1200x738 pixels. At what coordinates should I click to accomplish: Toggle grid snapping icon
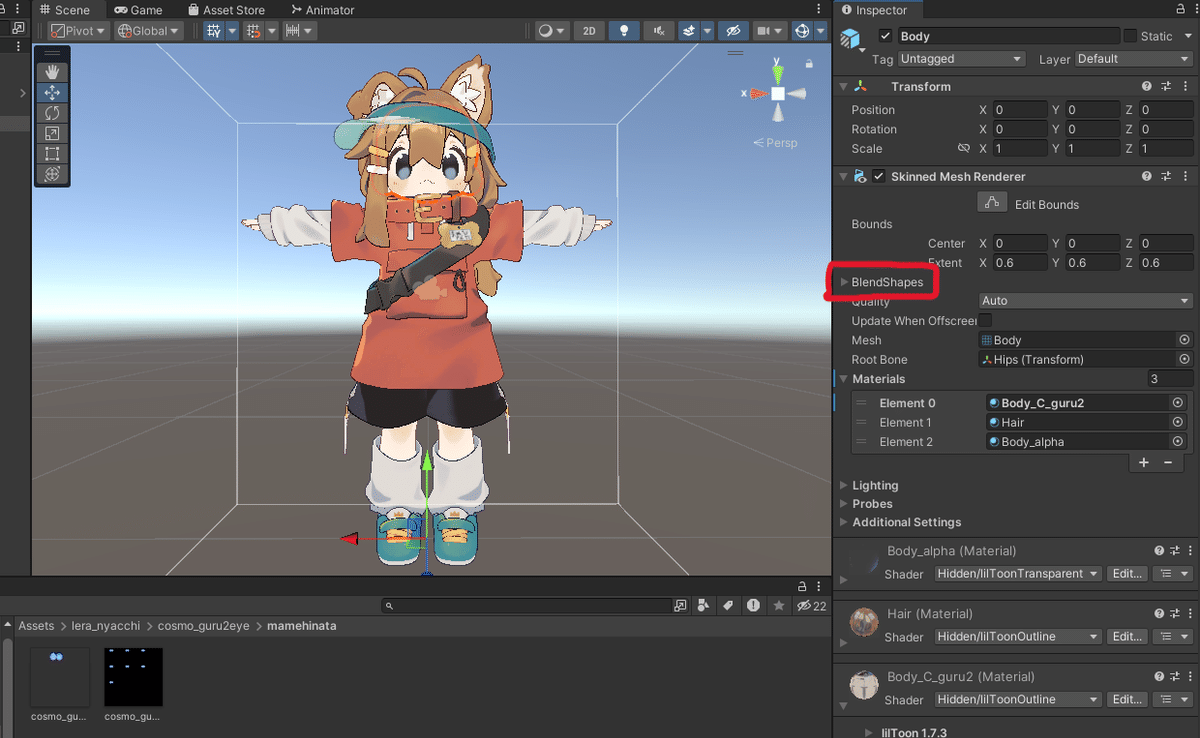[x=253, y=31]
